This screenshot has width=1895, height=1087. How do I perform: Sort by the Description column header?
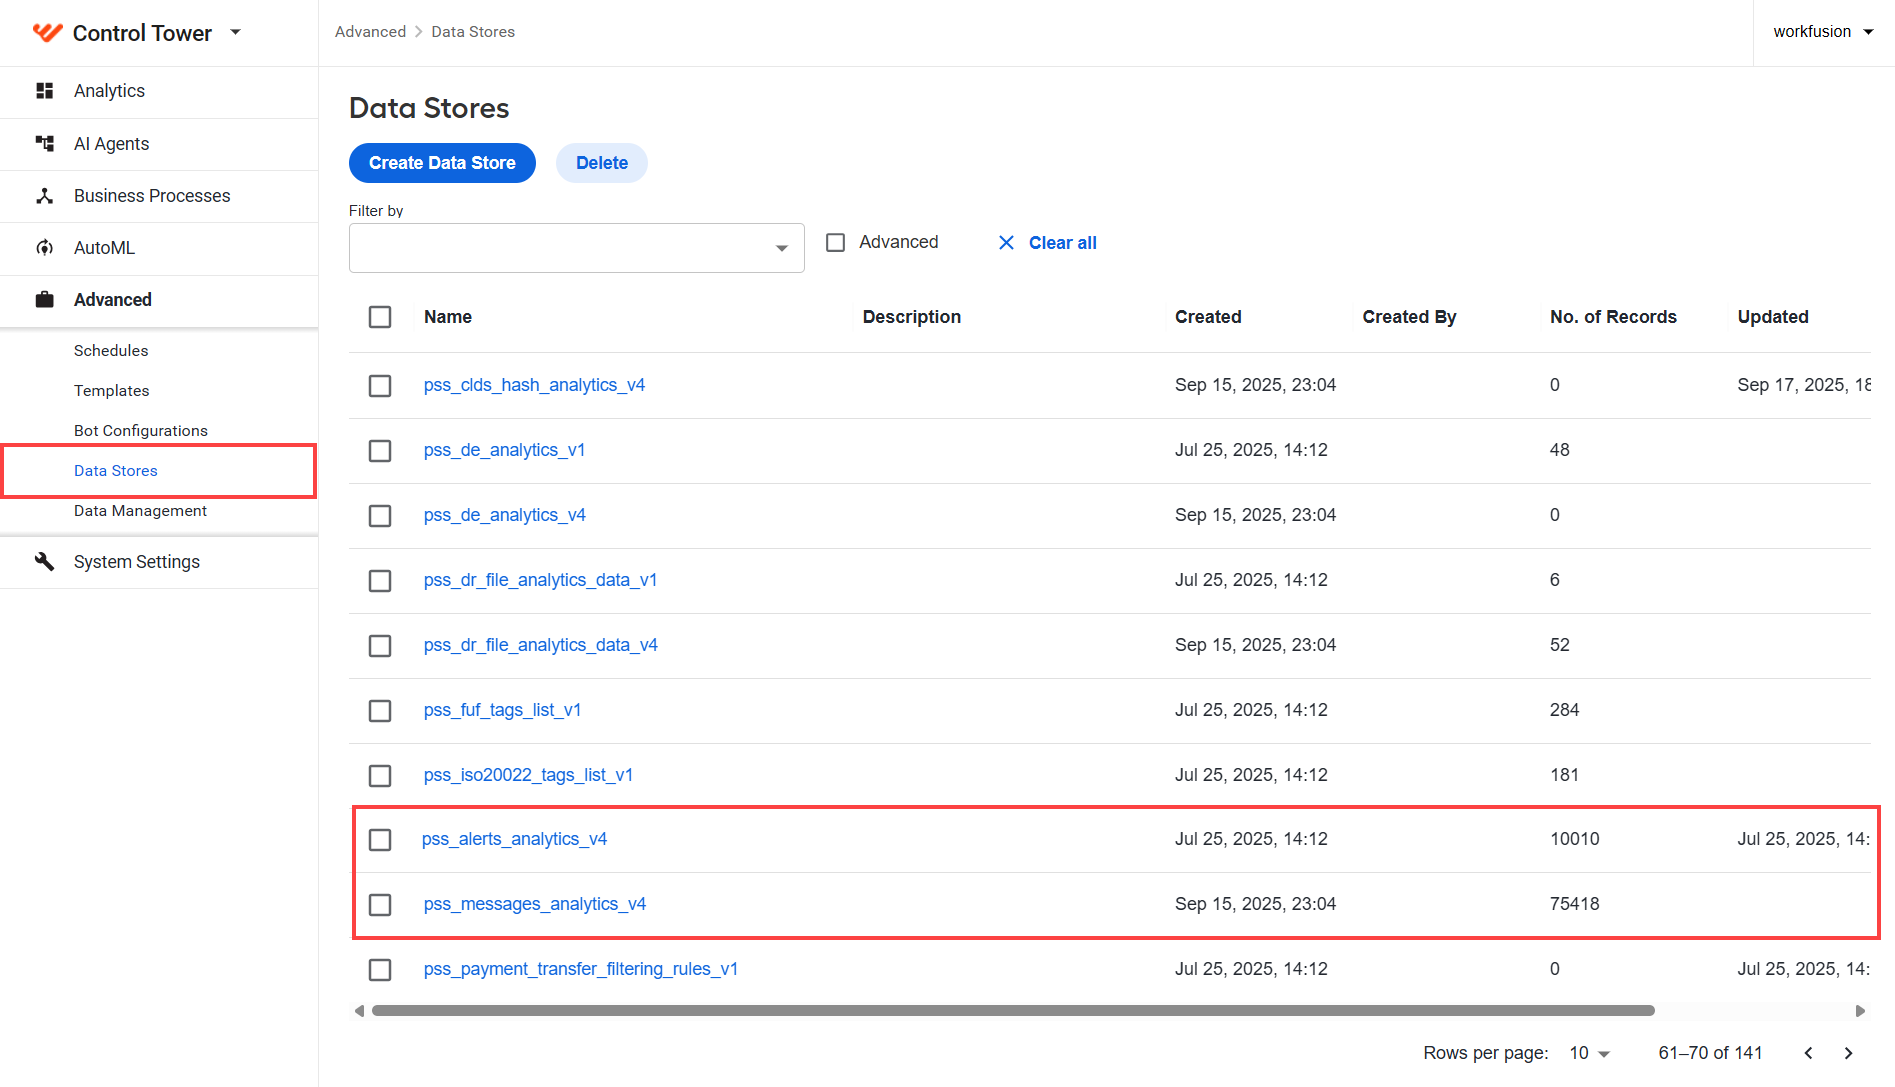(912, 317)
